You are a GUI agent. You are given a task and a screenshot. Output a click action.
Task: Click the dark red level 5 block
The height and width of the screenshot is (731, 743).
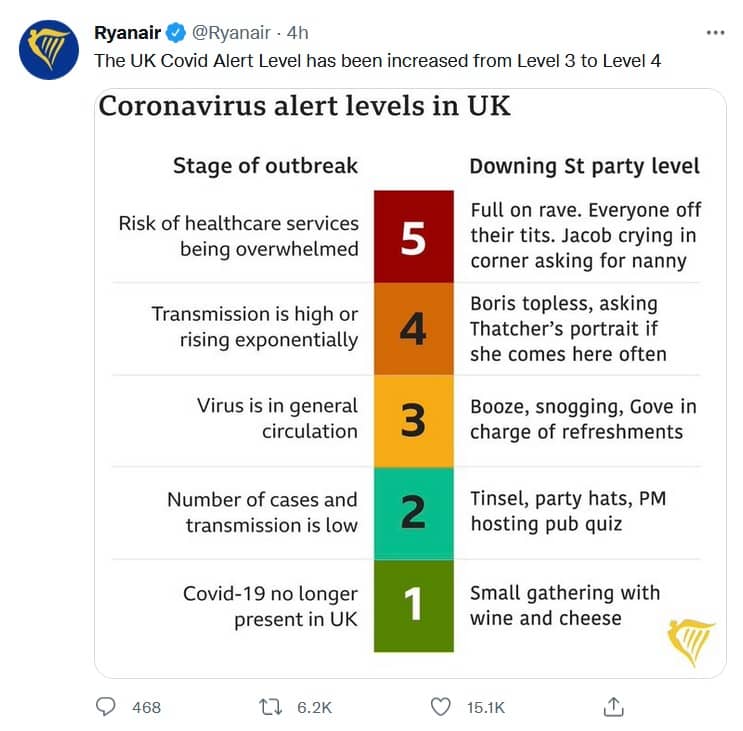(414, 237)
